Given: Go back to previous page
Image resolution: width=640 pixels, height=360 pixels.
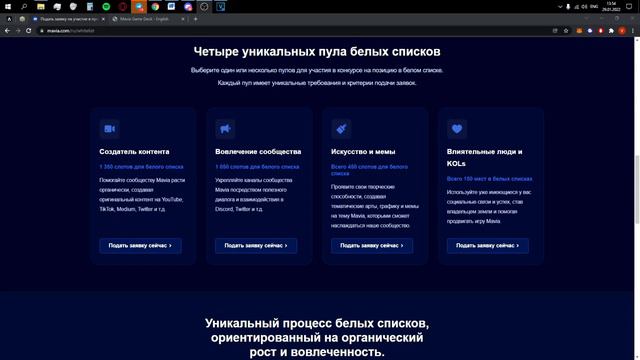Looking at the screenshot, I should pyautogui.click(x=7, y=31).
